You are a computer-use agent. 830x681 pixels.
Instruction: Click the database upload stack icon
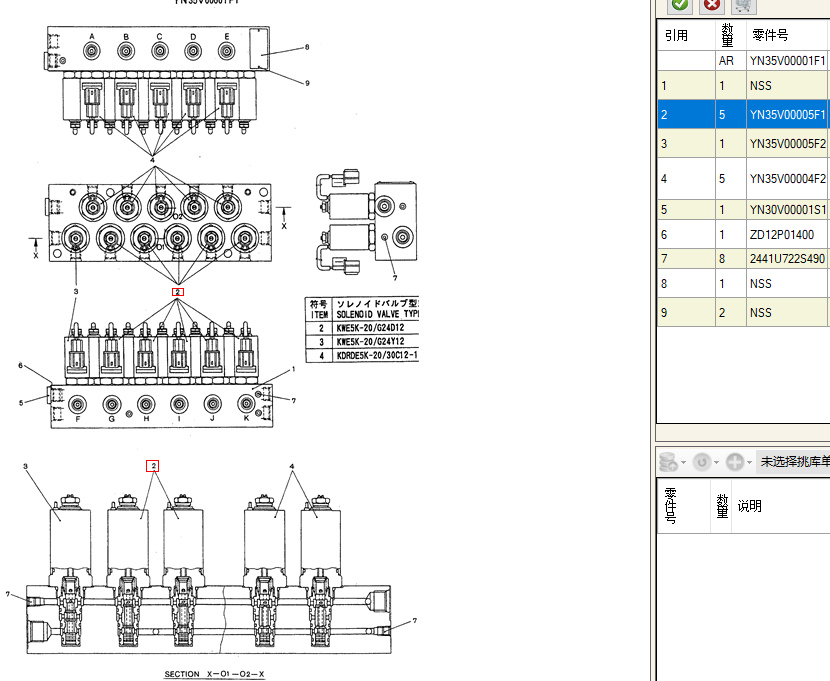[668, 462]
